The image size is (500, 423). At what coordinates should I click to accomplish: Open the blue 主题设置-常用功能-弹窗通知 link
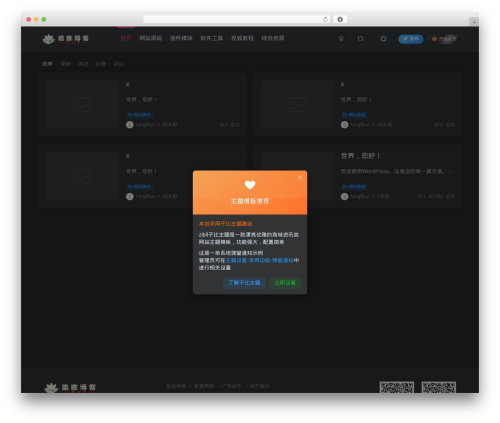pyautogui.click(x=260, y=260)
